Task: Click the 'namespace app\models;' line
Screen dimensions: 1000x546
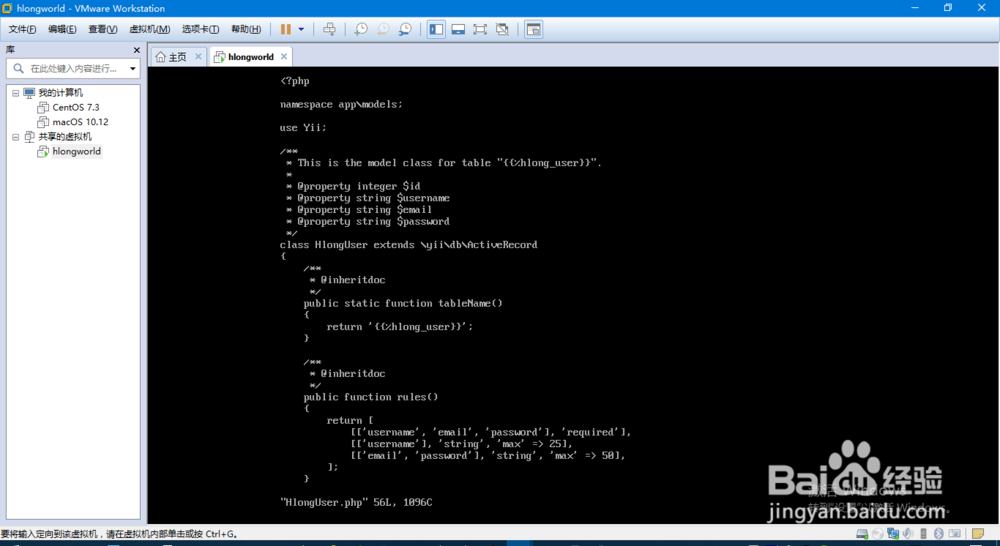Action: click(x=341, y=105)
